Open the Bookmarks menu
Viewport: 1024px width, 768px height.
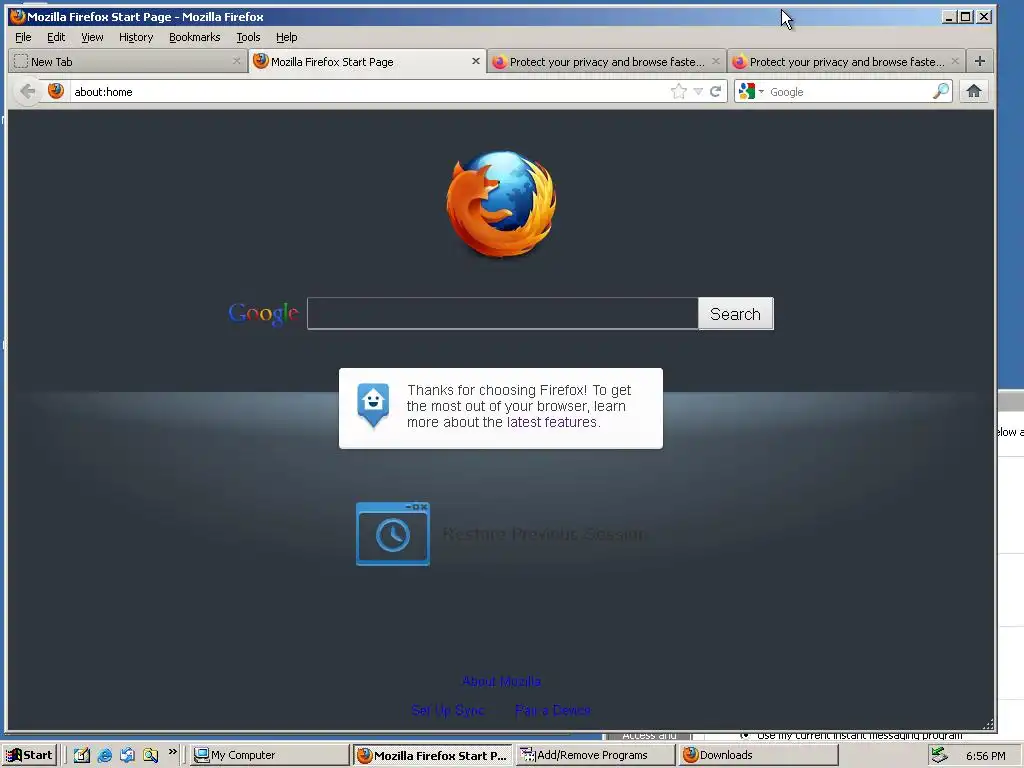(x=195, y=37)
